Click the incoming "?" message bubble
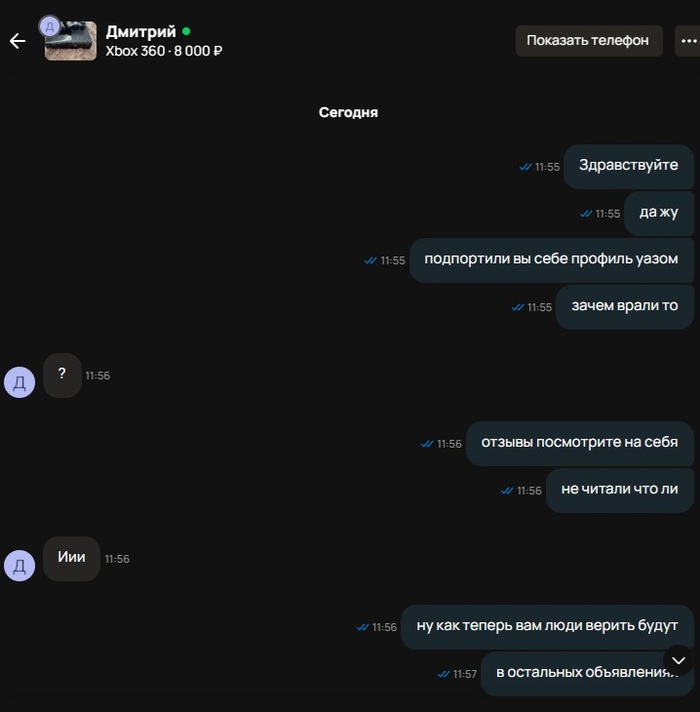Viewport: 700px width, 712px height. (62, 375)
